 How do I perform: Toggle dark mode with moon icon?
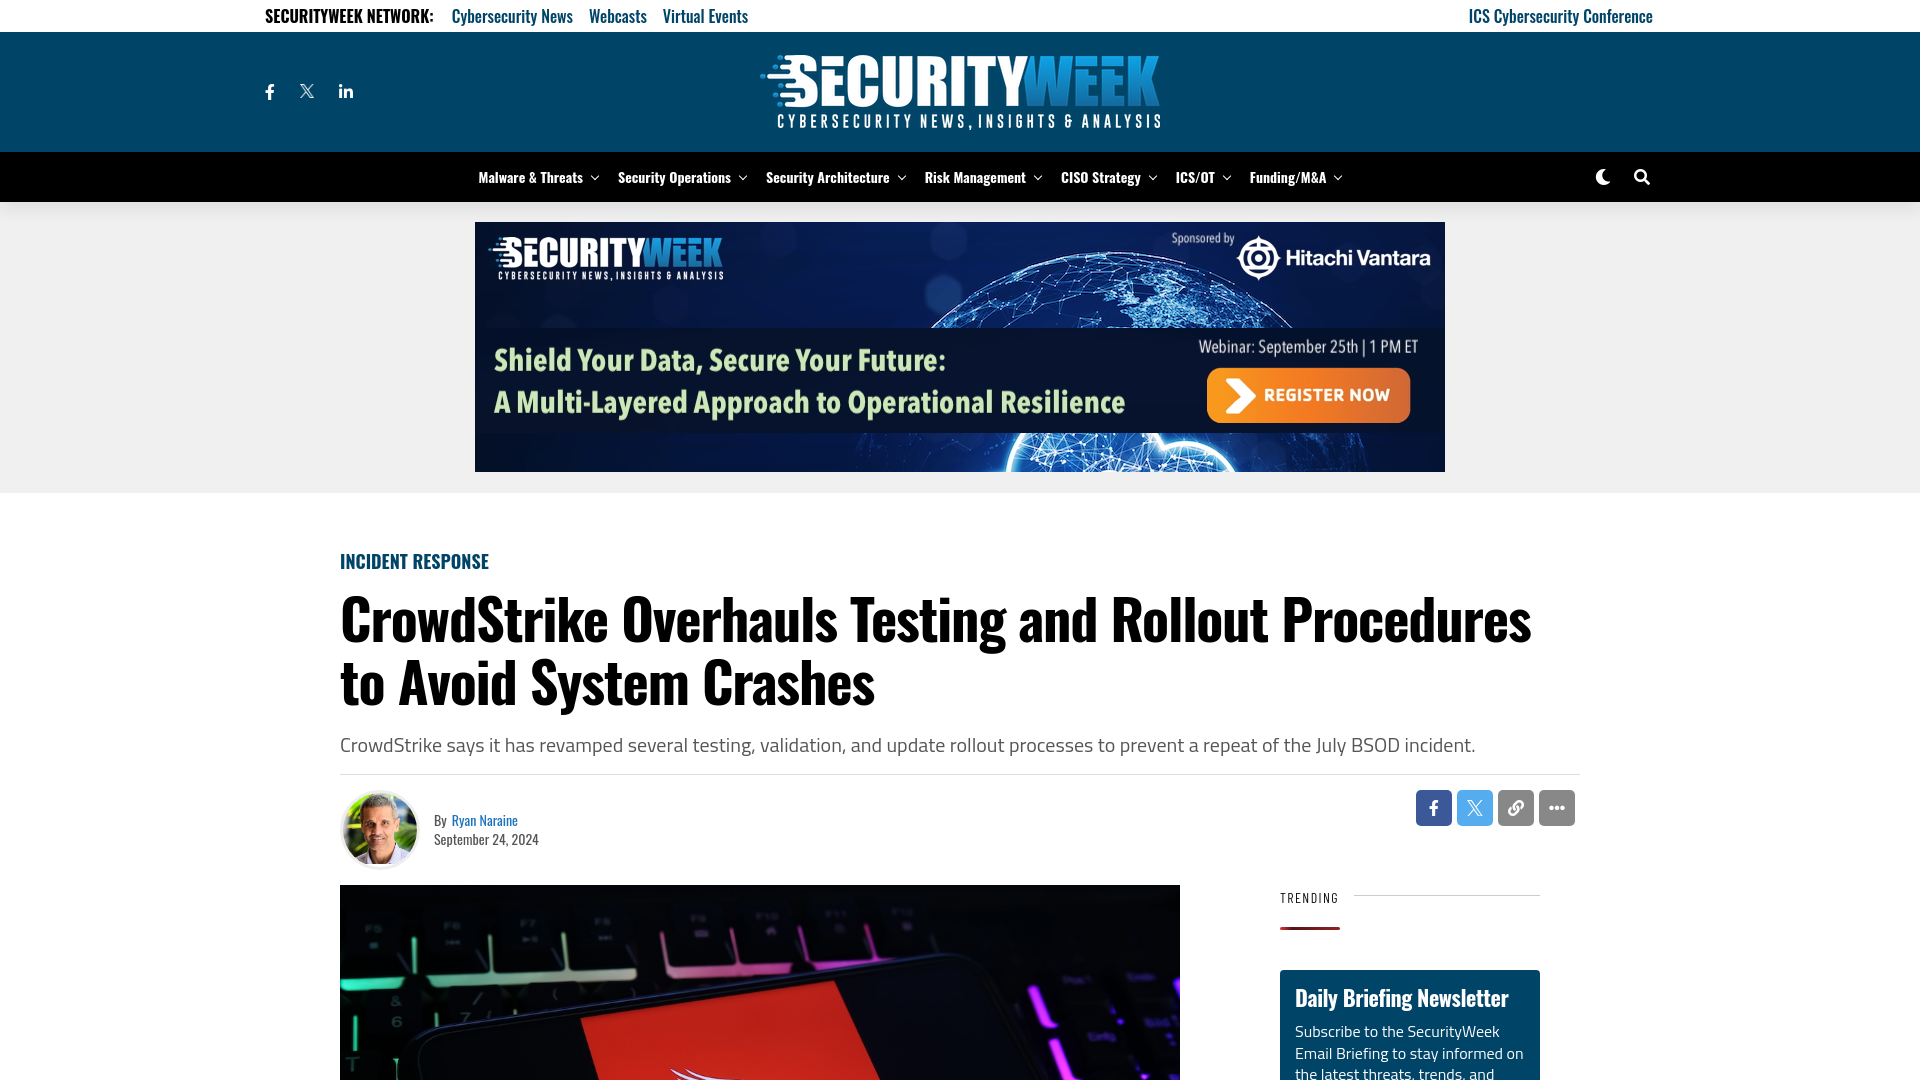(x=1602, y=177)
